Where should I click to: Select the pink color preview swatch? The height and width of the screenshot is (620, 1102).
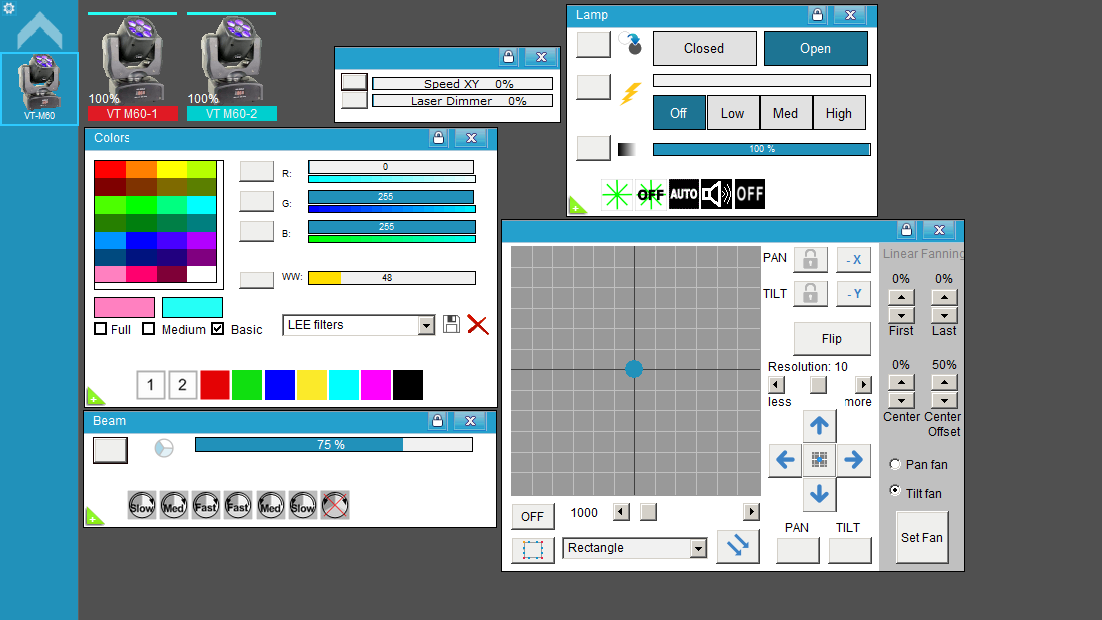pyautogui.click(x=124, y=307)
